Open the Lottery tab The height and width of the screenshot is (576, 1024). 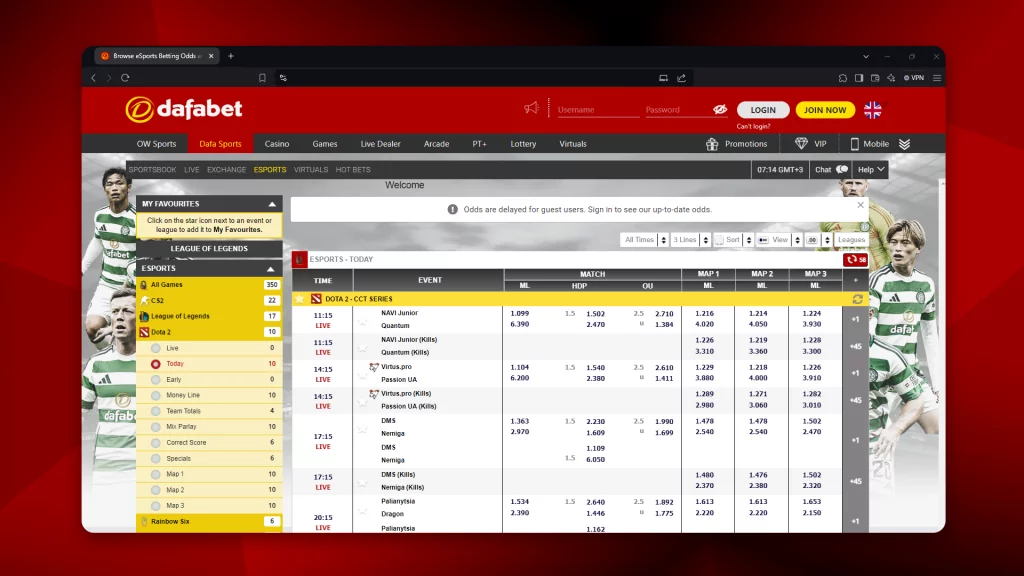(523, 144)
